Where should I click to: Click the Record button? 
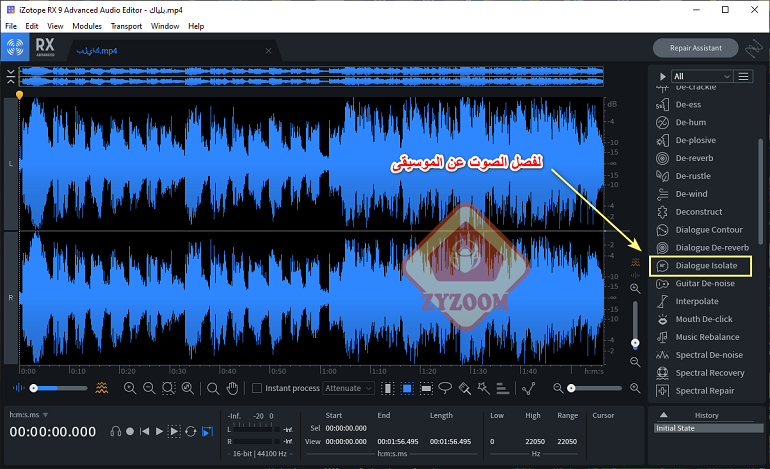[x=130, y=431]
